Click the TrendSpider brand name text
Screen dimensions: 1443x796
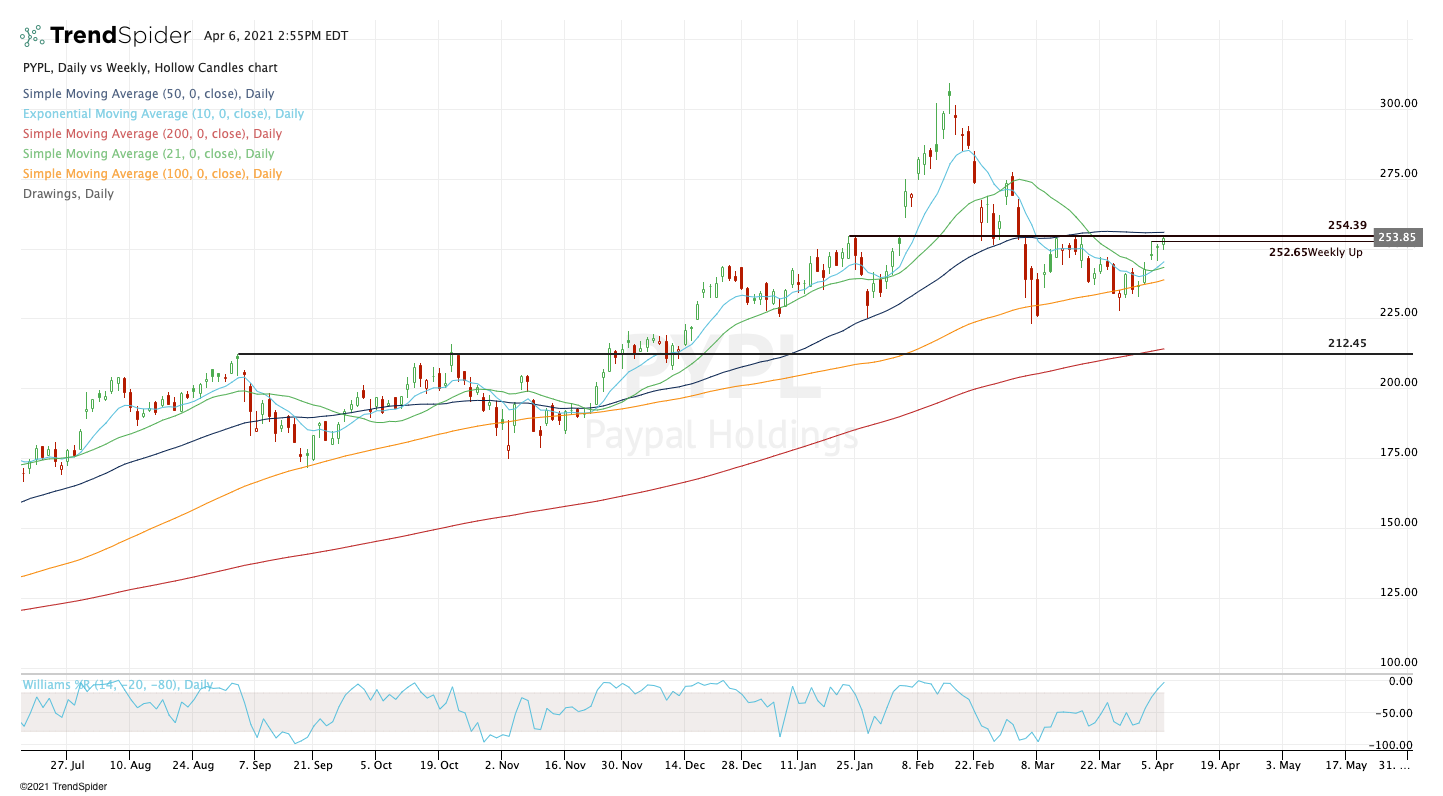coord(120,36)
